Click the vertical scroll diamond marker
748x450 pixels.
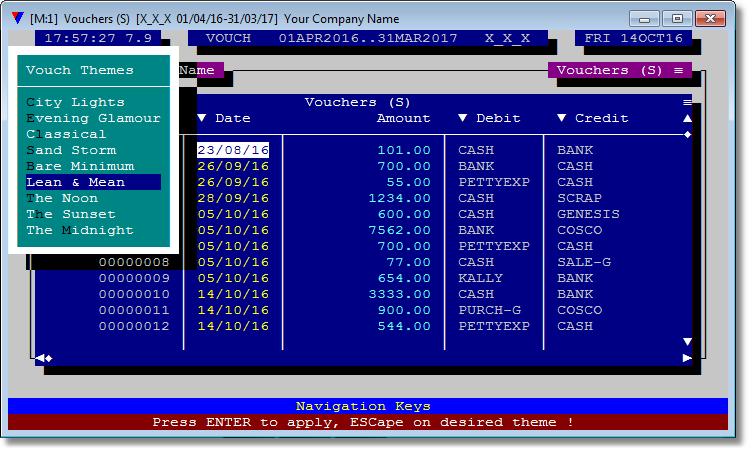click(x=687, y=135)
